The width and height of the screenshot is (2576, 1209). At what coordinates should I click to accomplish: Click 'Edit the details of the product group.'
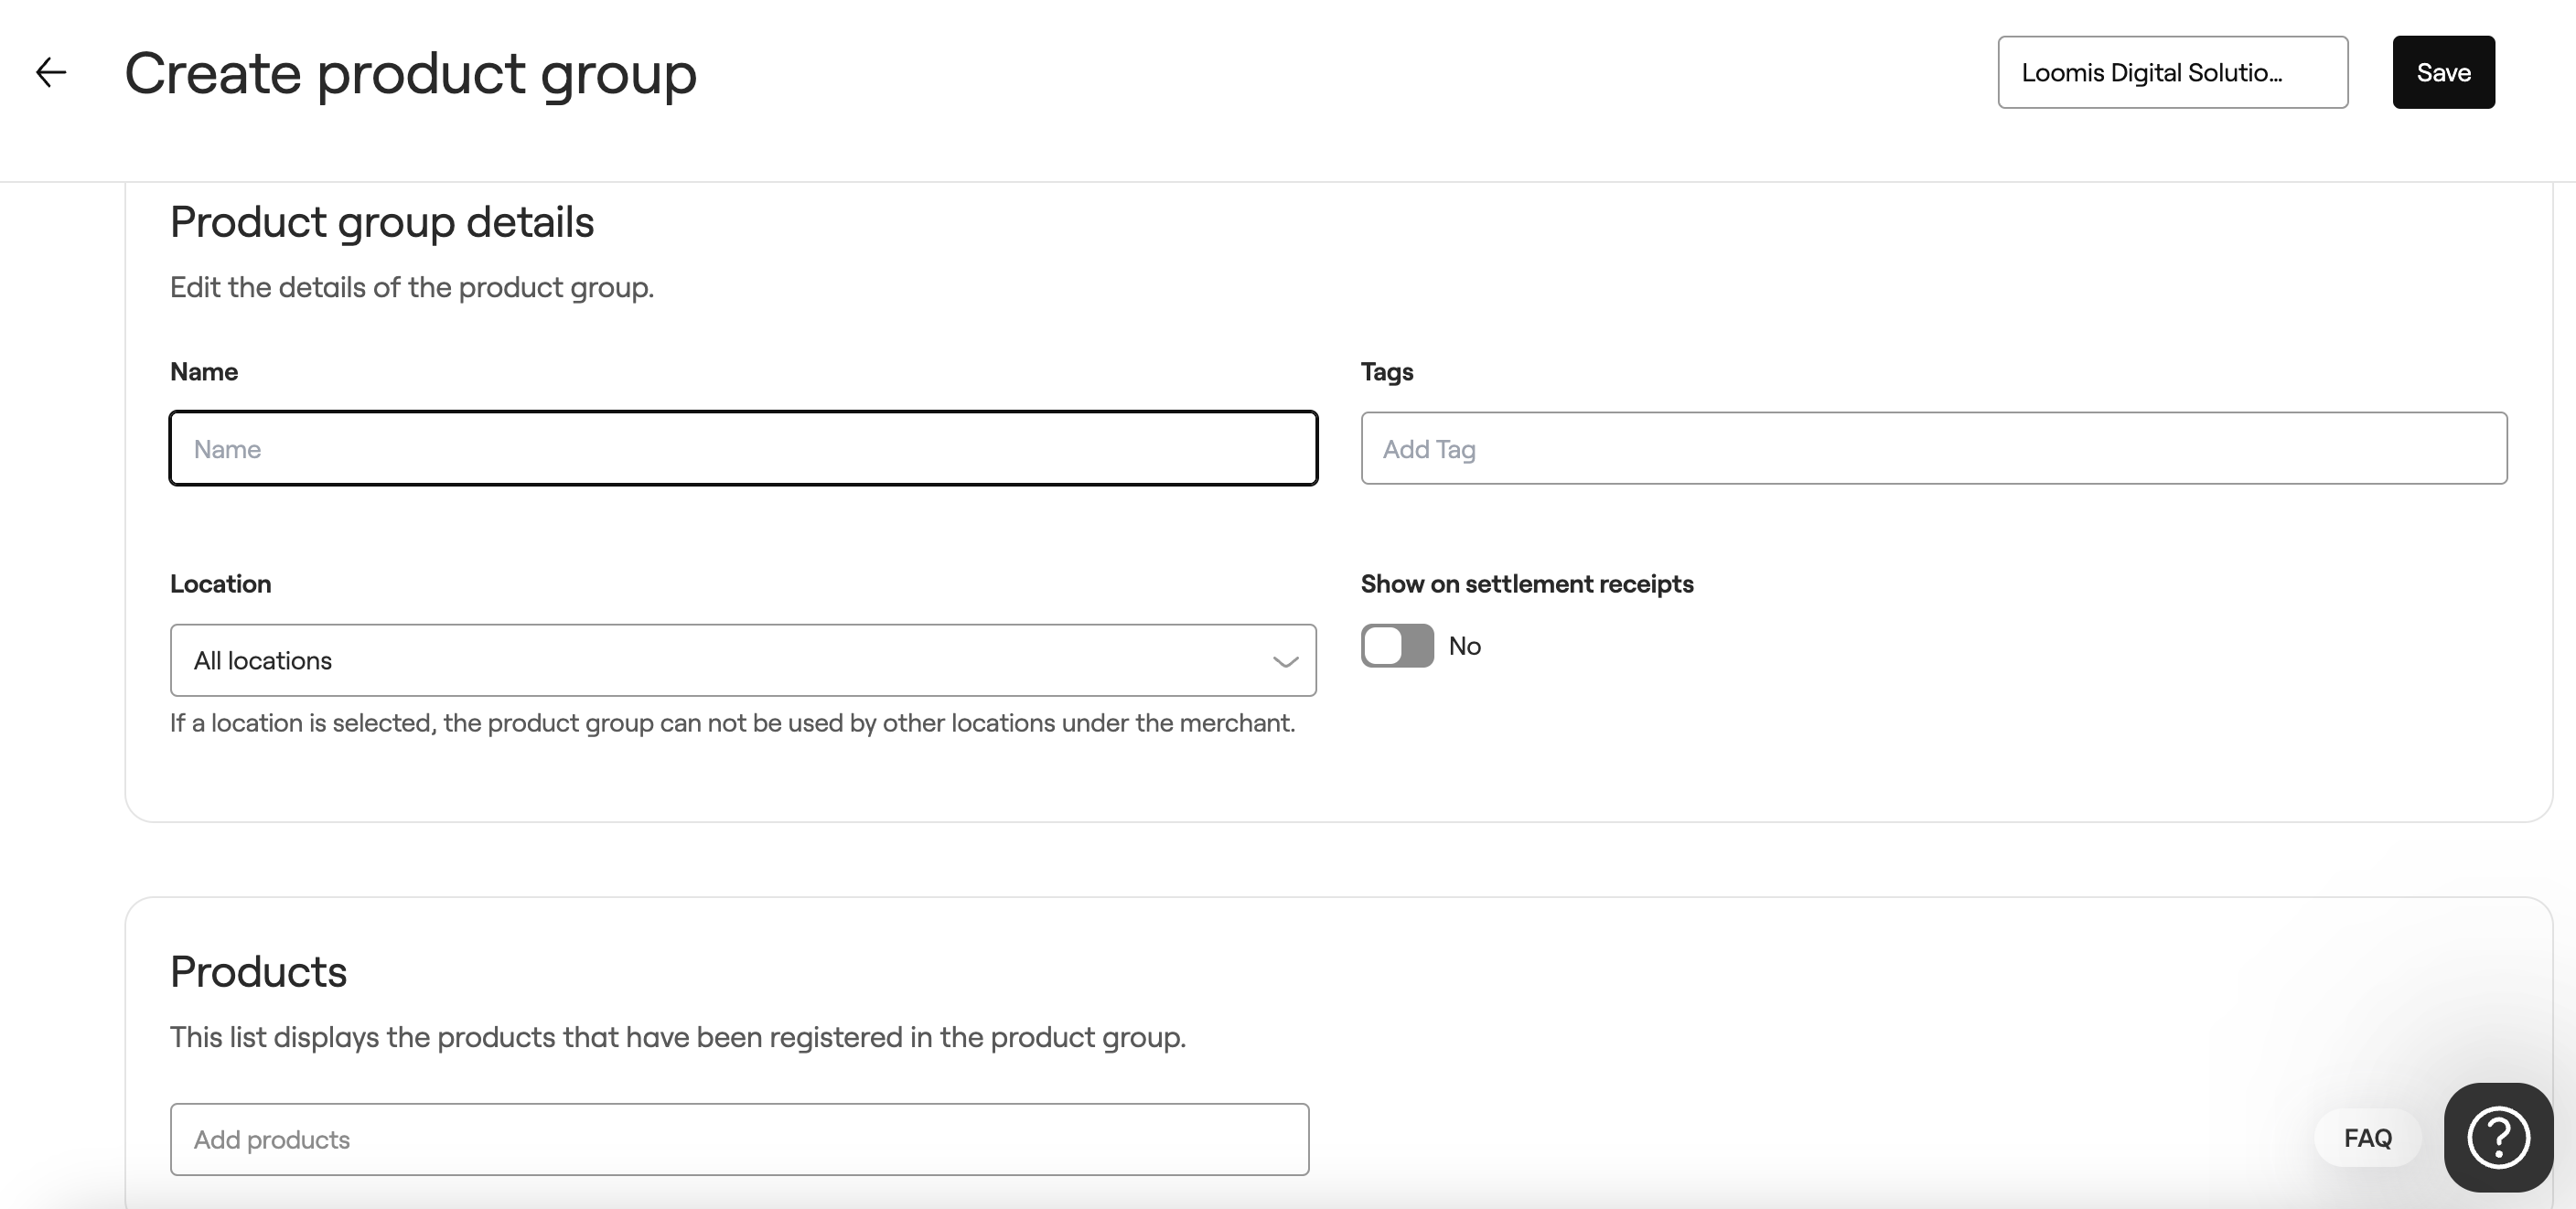[x=412, y=287]
